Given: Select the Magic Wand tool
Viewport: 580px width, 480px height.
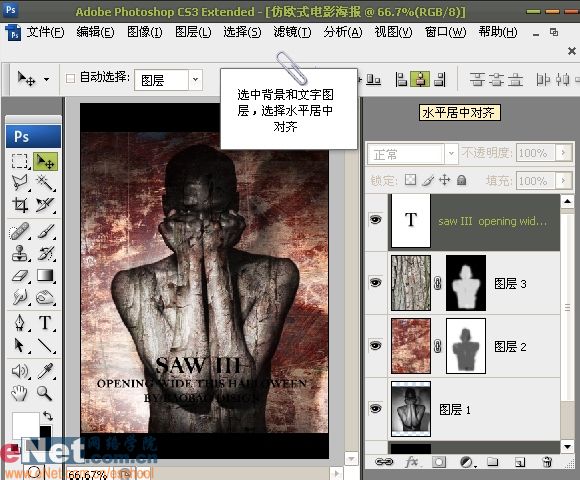Looking at the screenshot, I should [x=45, y=182].
